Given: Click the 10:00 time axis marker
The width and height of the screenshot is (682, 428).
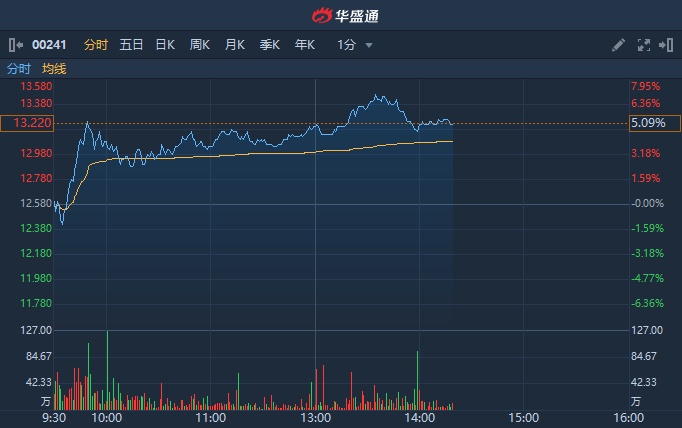Looking at the screenshot, I should point(106,417).
